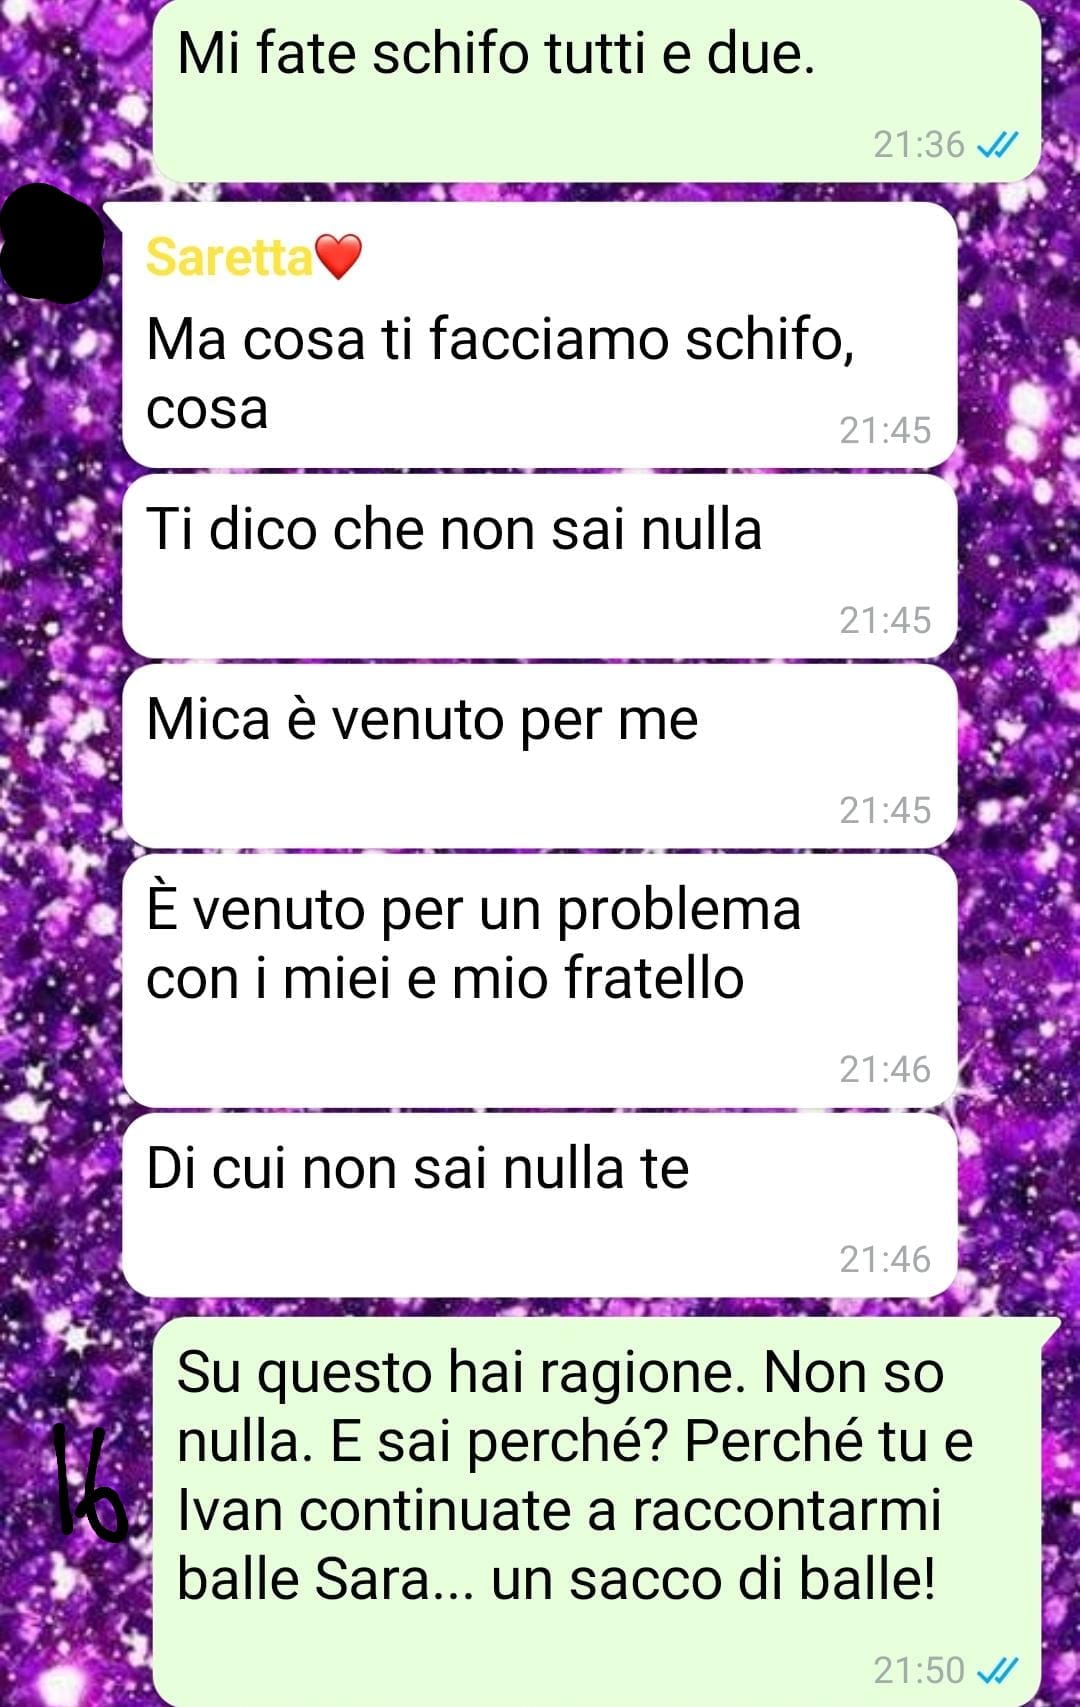Tap blue double-check ticks on 21:36 message
This screenshot has width=1080, height=1707.
[x=997, y=146]
